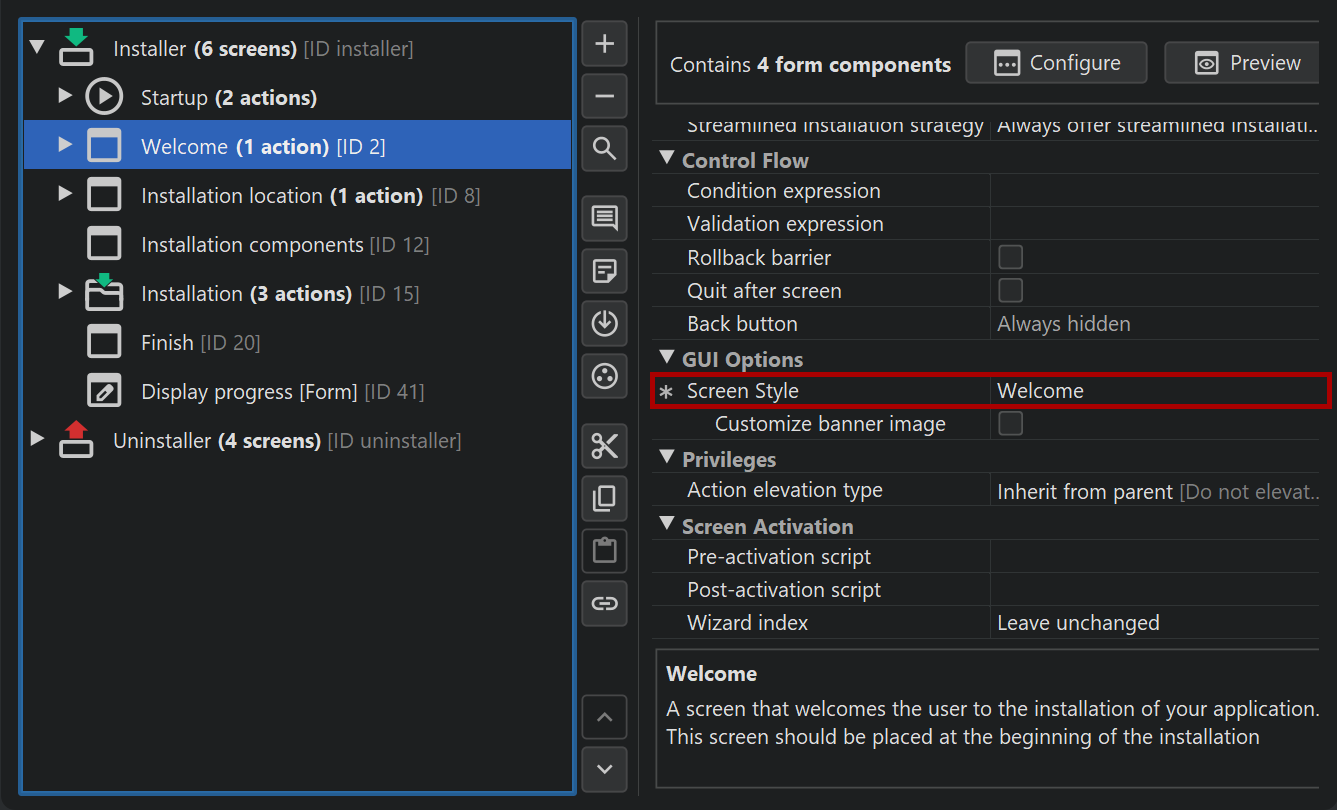Collapse the Control Flow section
The width and height of the screenshot is (1337, 810).
tap(667, 159)
